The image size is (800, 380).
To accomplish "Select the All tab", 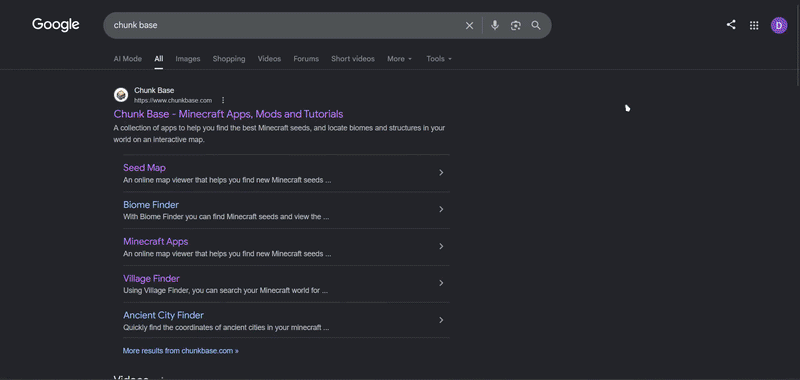I will point(159,59).
